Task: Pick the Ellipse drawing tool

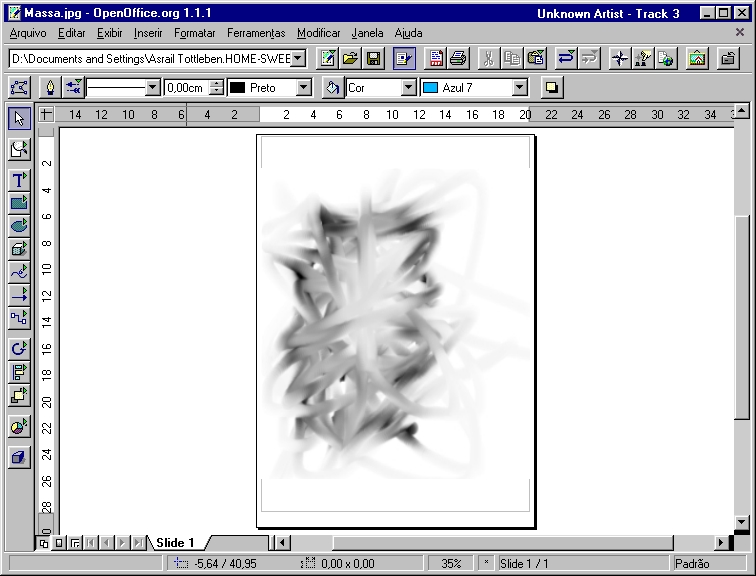Action: (x=18, y=226)
